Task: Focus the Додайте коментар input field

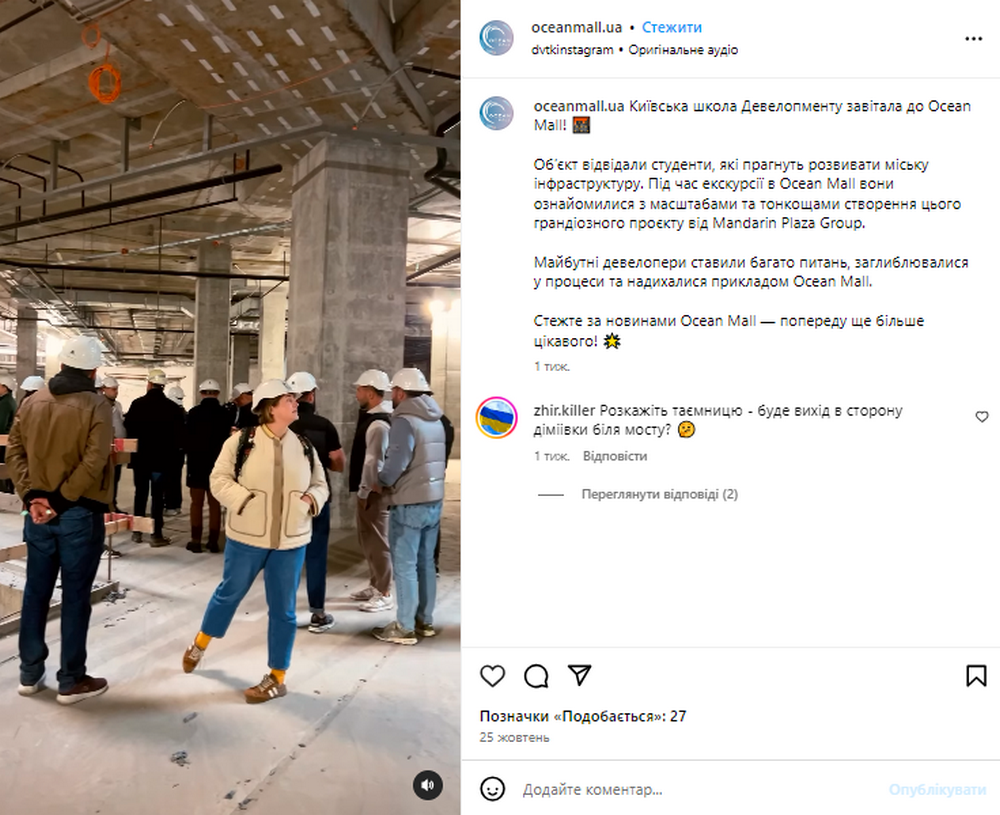Action: pyautogui.click(x=702, y=789)
